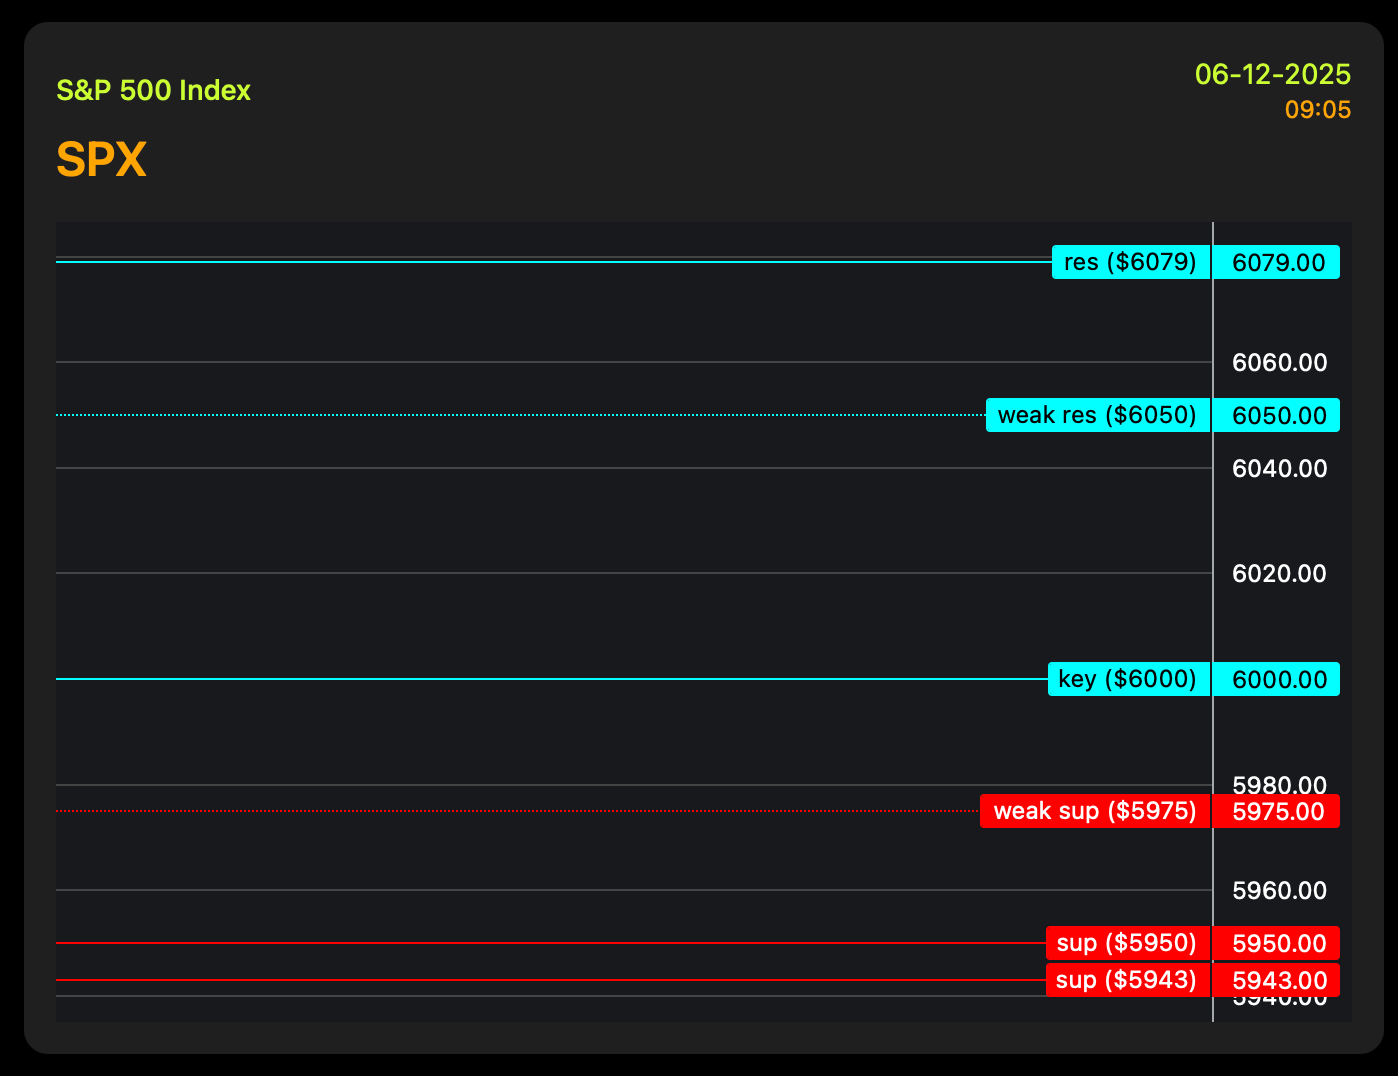Screen dimensions: 1398x1076
Task: Click the 6060.00 axis value
Action: pyautogui.click(x=1280, y=362)
